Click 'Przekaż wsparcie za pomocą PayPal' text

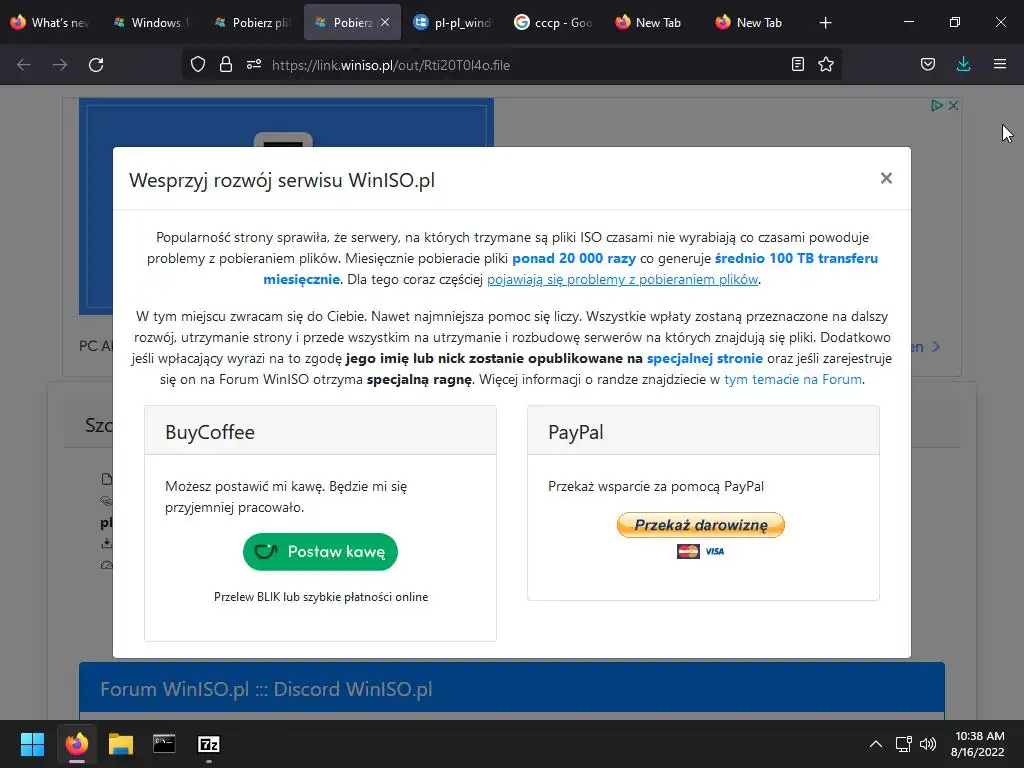tap(656, 487)
